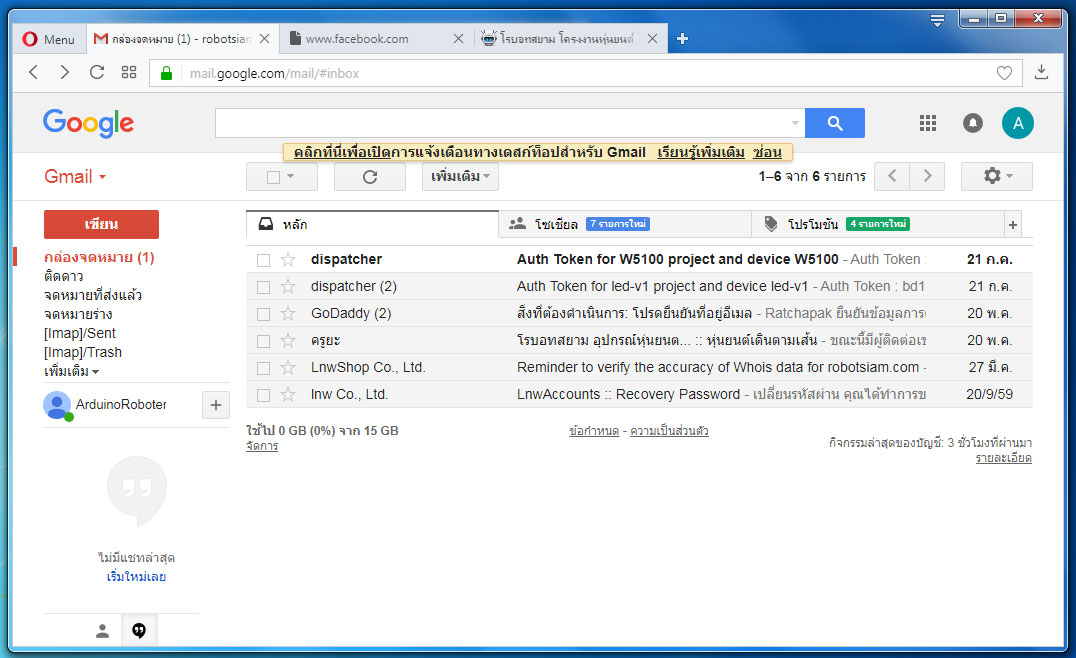Switch to the โซเชียล social tab
This screenshot has width=1076, height=658.
tap(624, 224)
